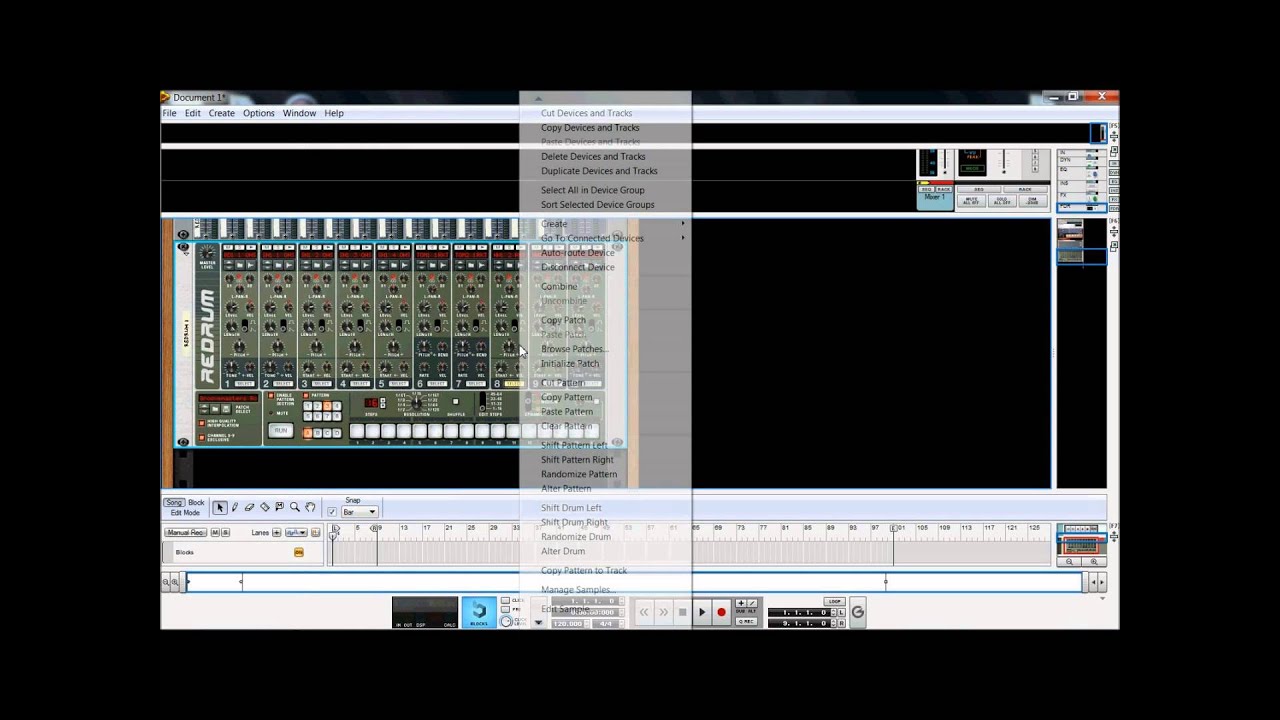Toggle the Shuffle button on Redrum
The height and width of the screenshot is (720, 1280).
click(456, 401)
